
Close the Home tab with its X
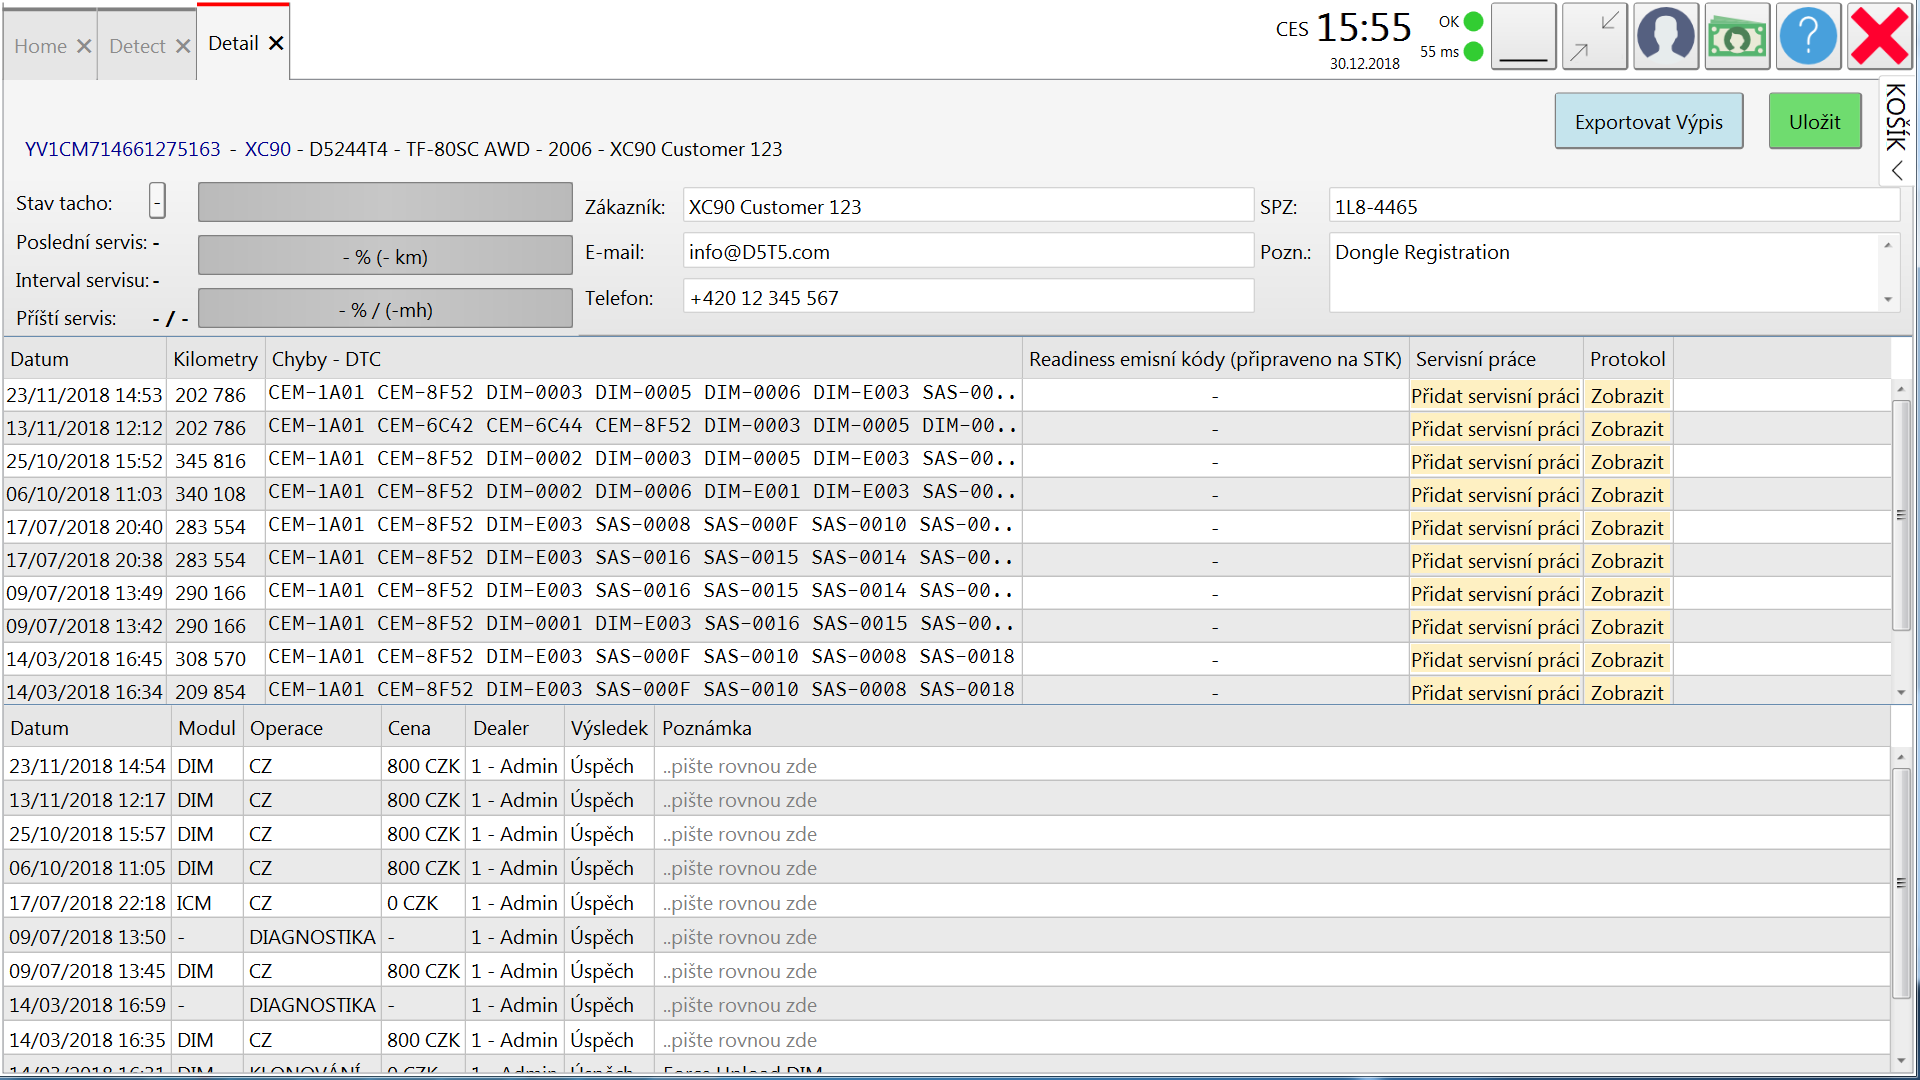pos(84,46)
